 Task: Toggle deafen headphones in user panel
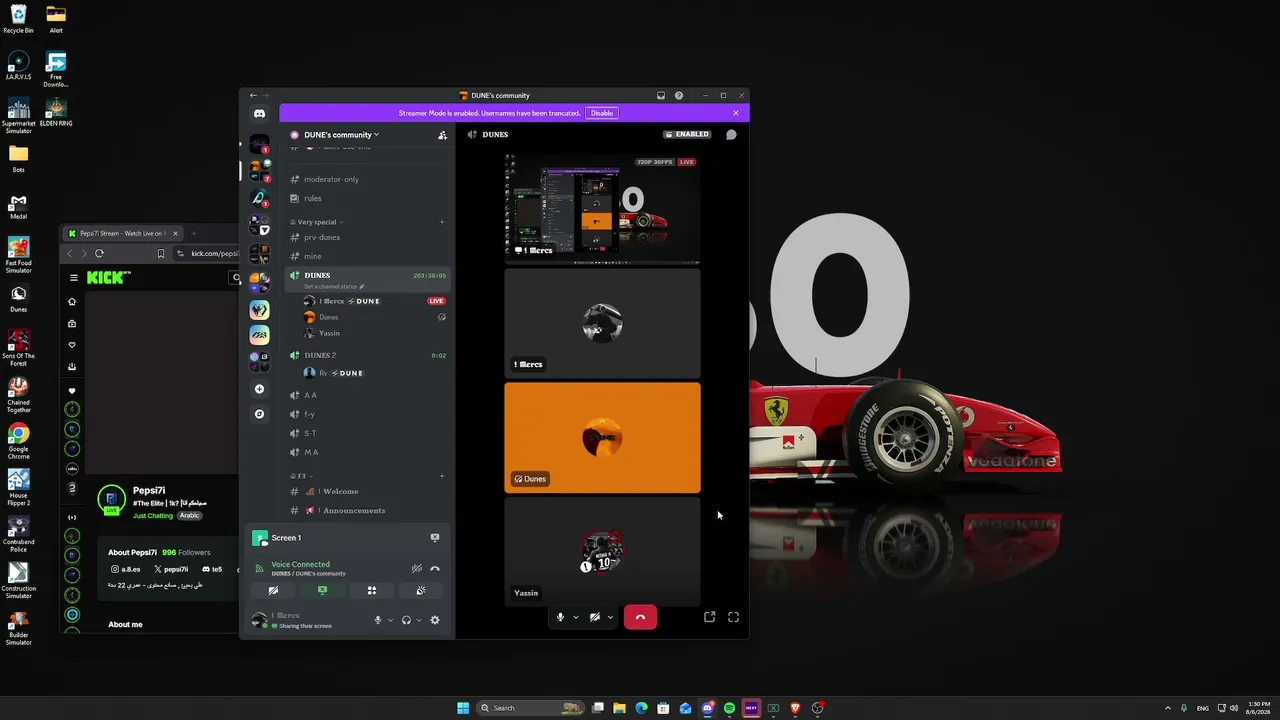(406, 620)
